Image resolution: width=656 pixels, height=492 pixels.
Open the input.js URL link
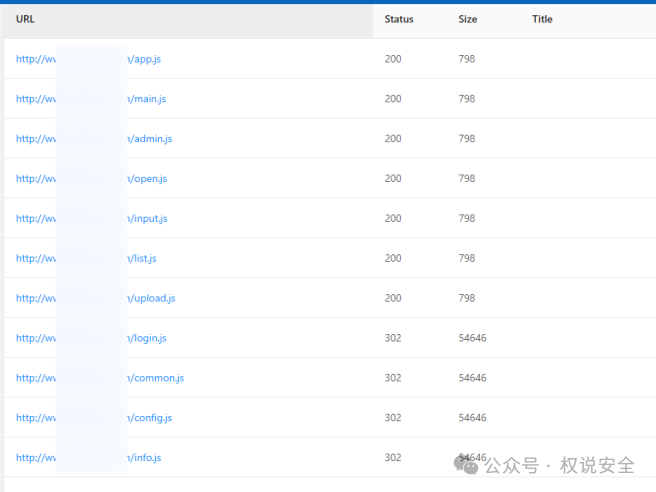point(92,218)
